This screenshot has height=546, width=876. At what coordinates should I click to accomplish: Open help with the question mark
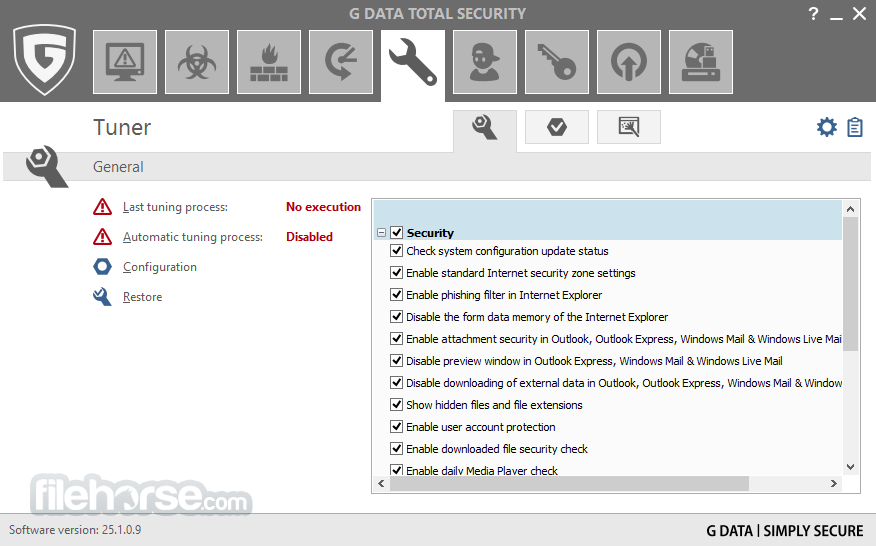click(x=813, y=13)
